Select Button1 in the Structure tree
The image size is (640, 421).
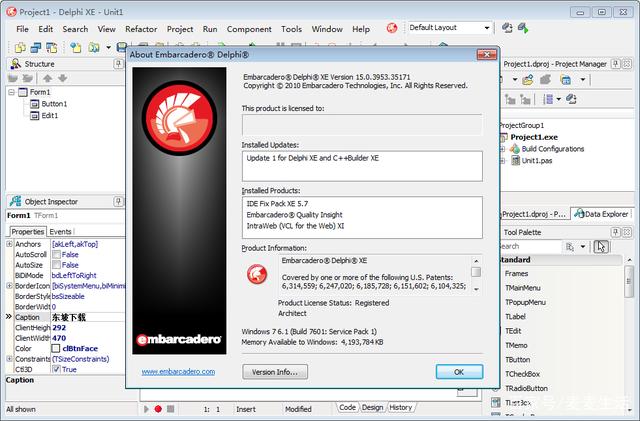(x=54, y=104)
